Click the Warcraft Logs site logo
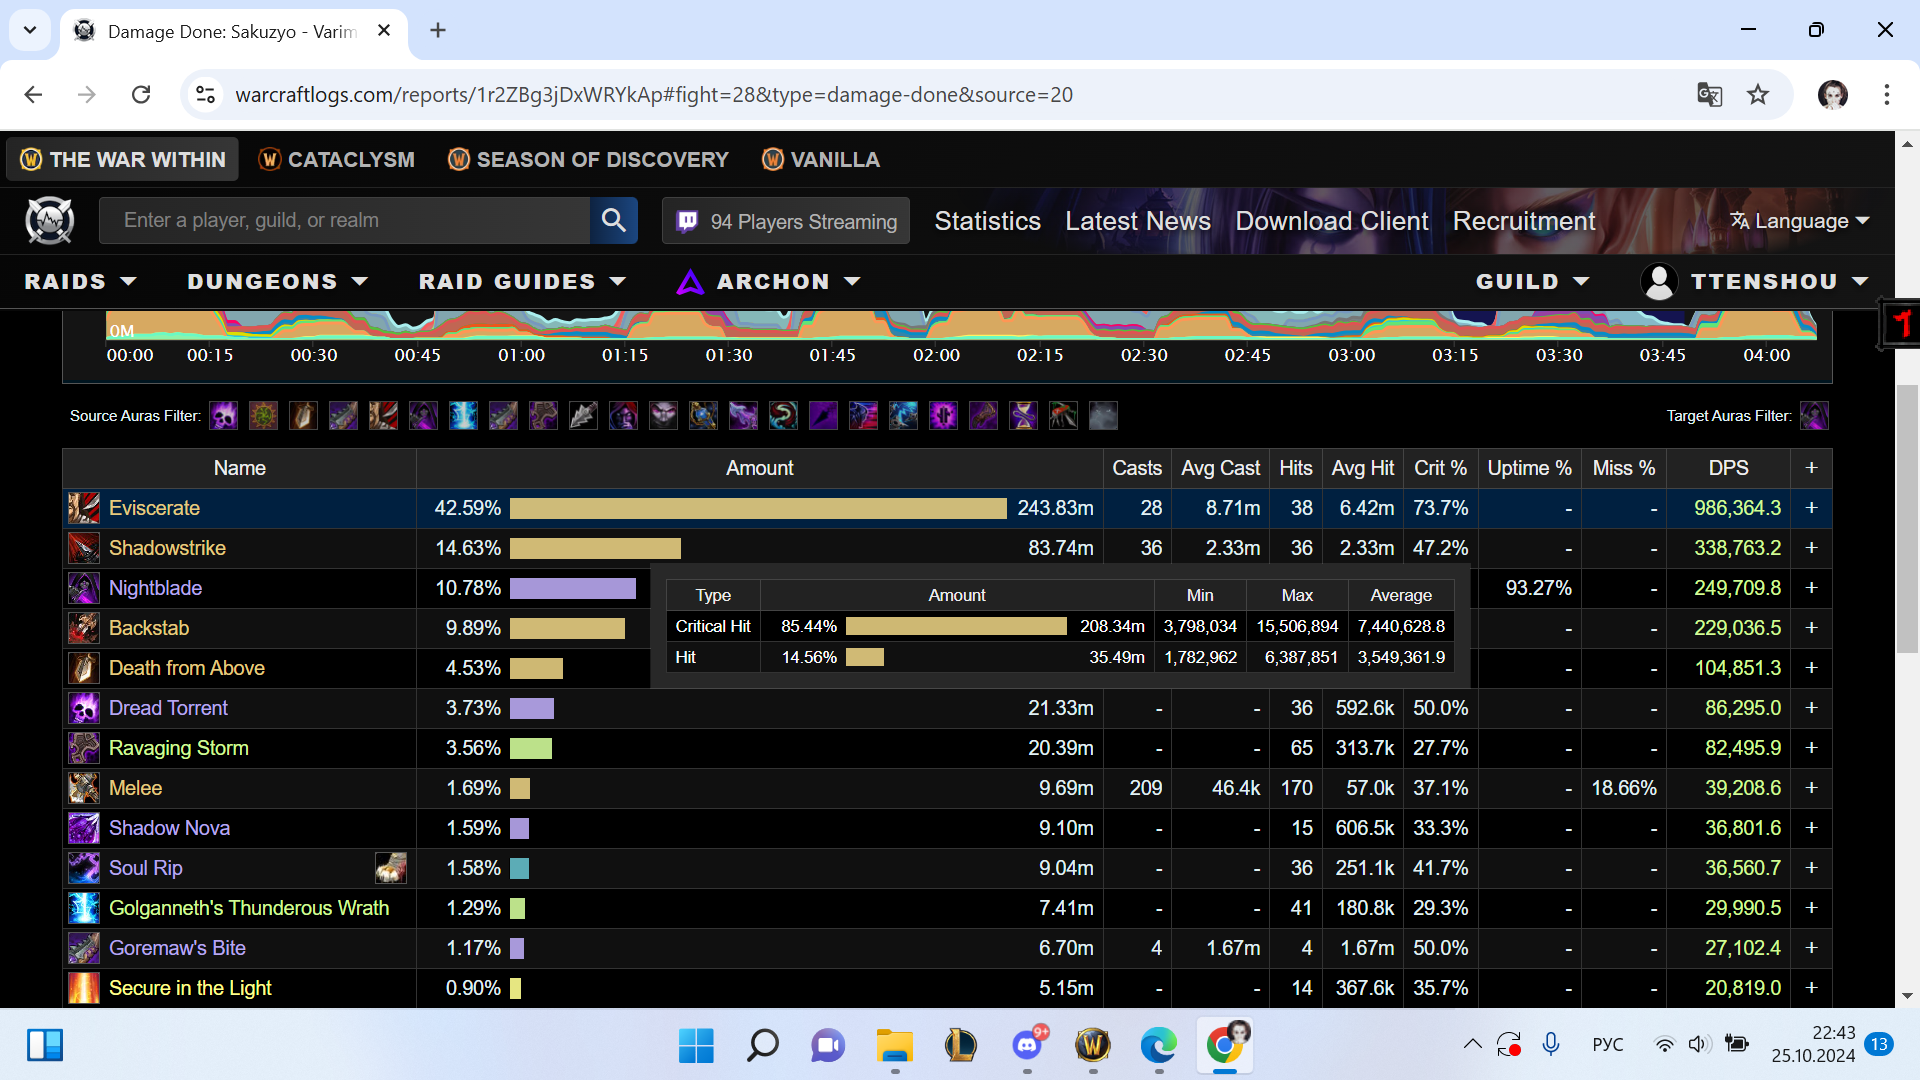Image resolution: width=1920 pixels, height=1080 pixels. [50, 221]
